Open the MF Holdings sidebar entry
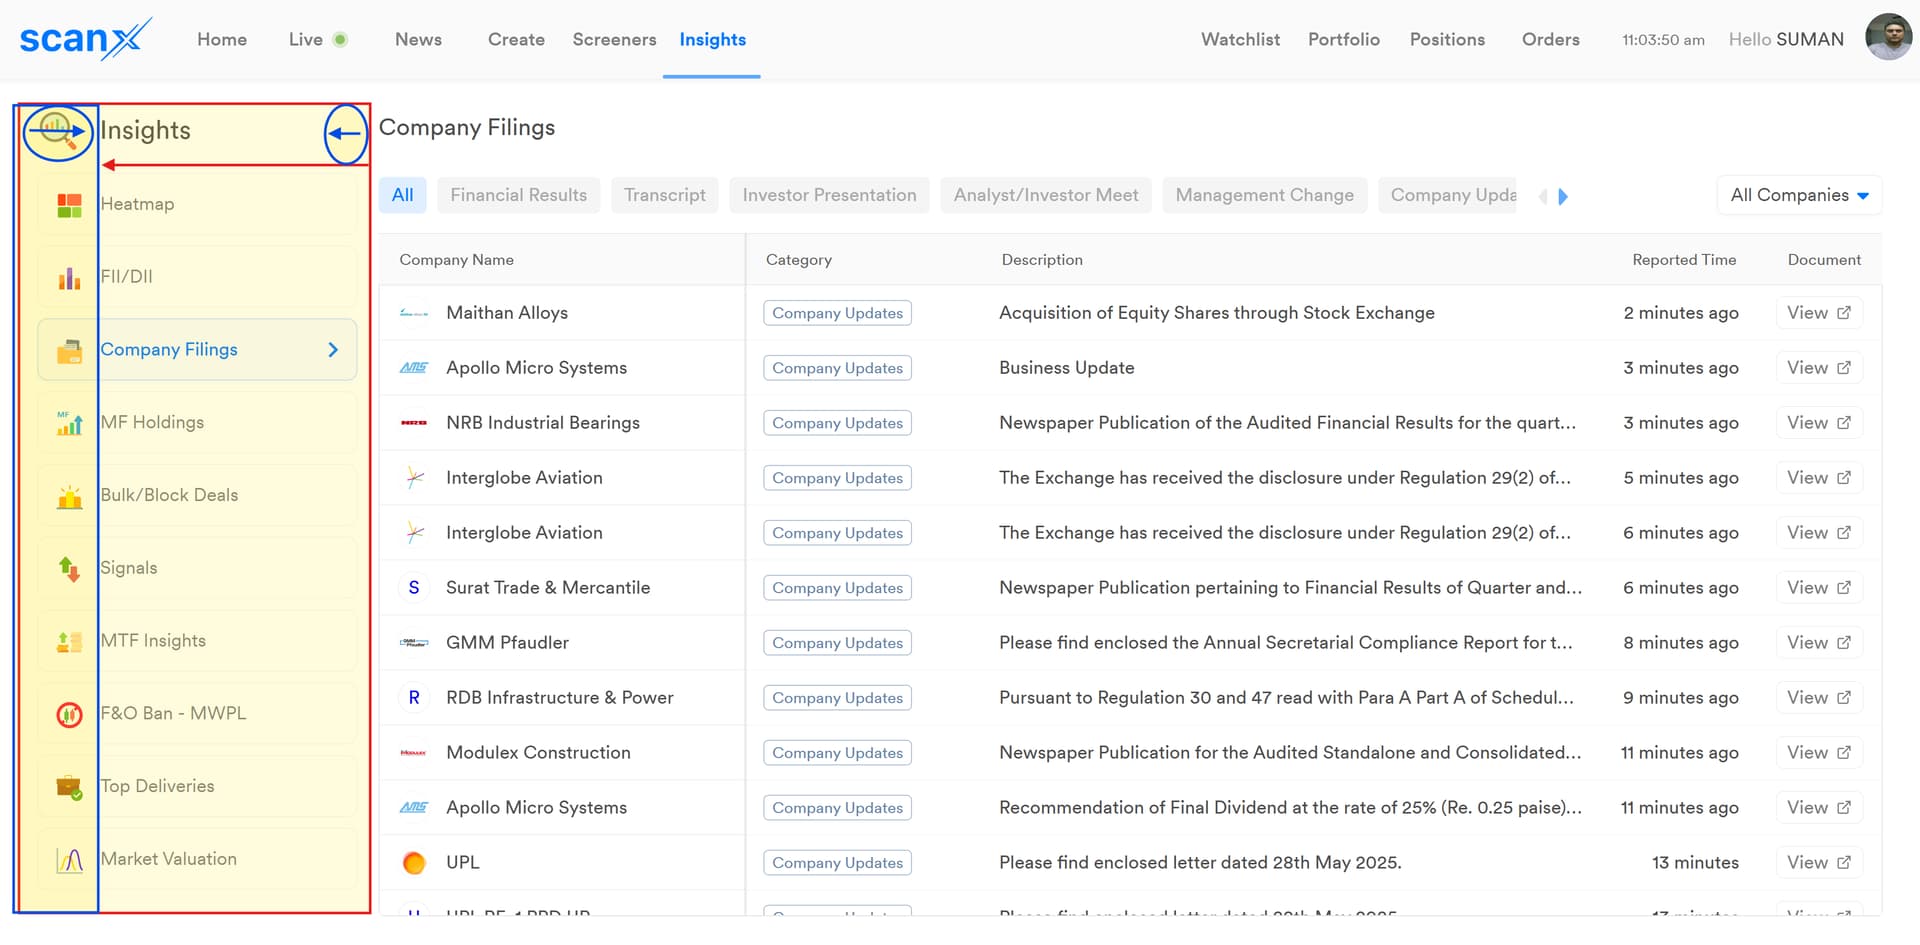The image size is (1920, 945). 197,423
